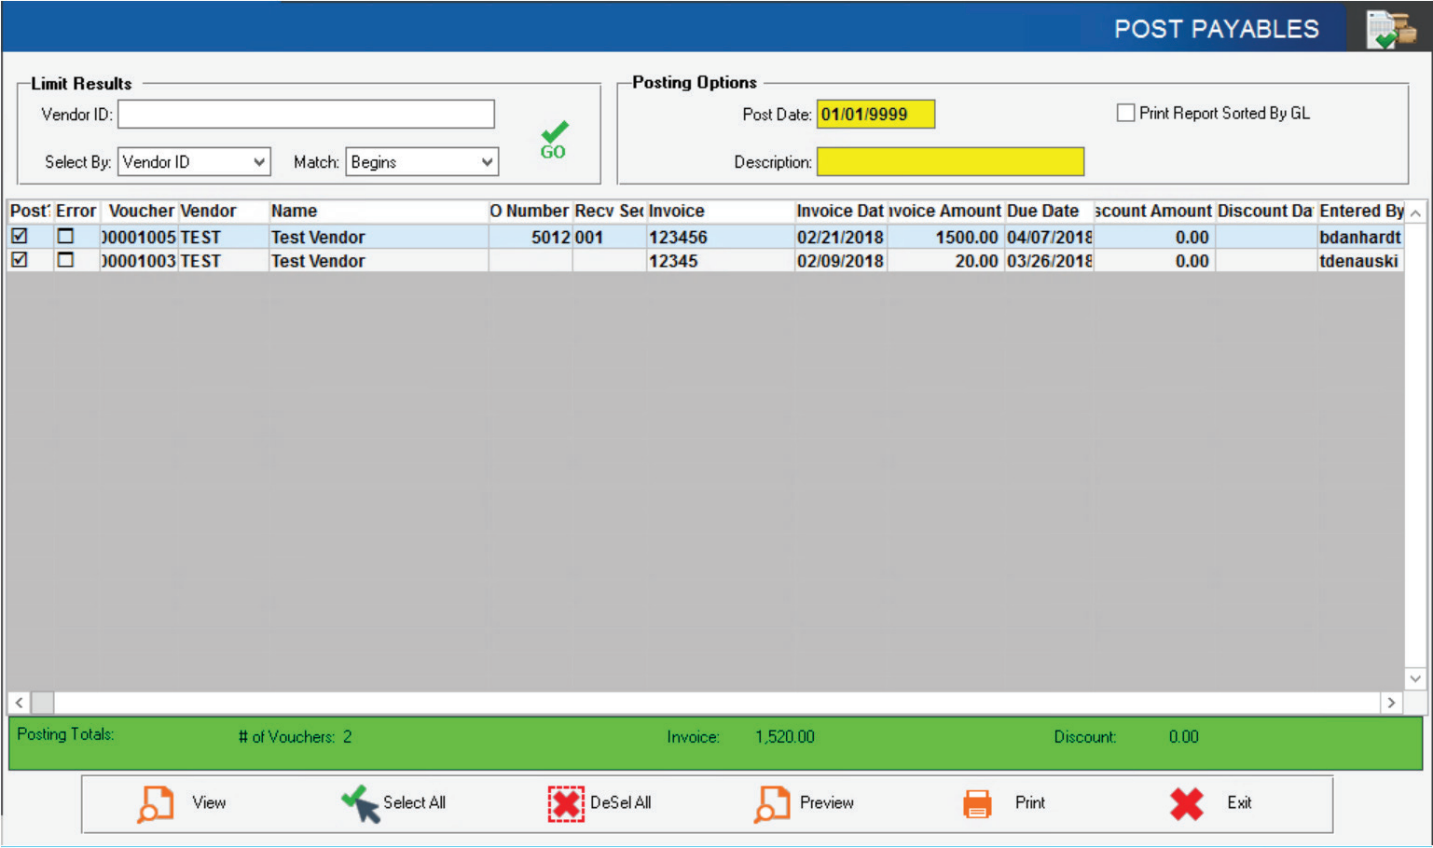Viewport: 1433px width, 848px height.
Task: Enable Print Report Sorted By GL
Action: [x=1126, y=113]
